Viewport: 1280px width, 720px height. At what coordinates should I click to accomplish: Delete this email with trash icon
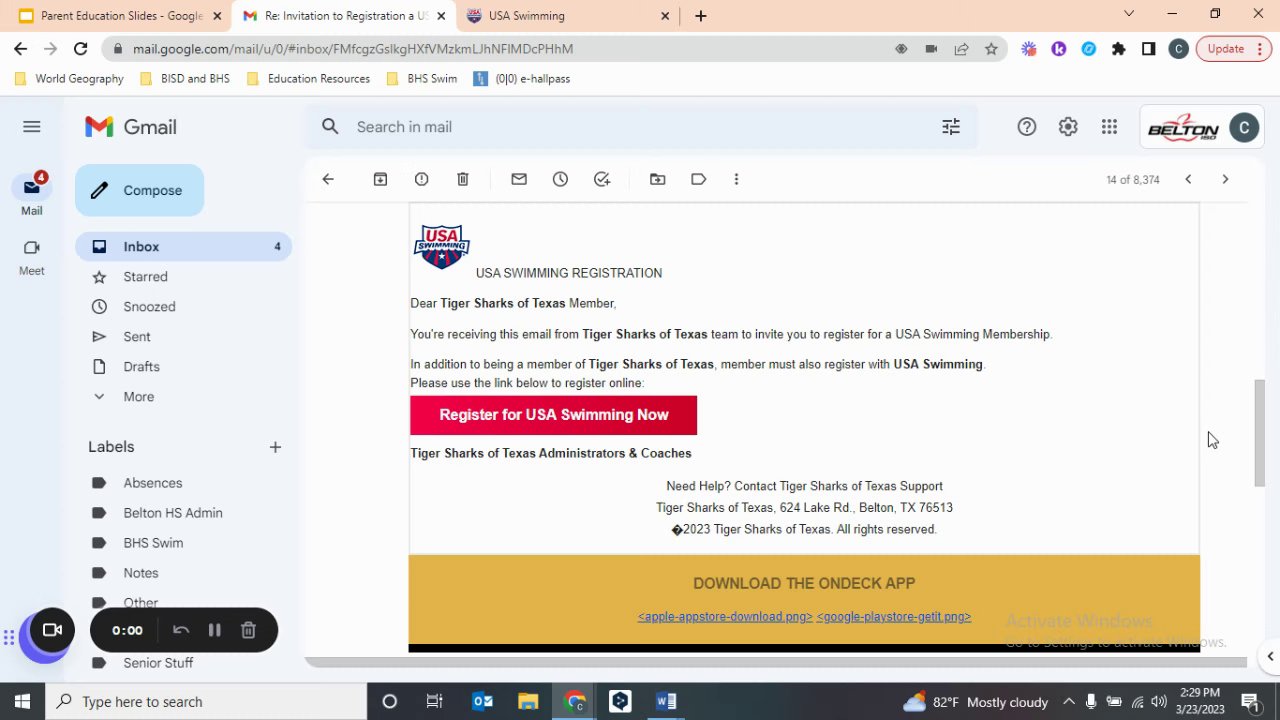click(x=462, y=179)
